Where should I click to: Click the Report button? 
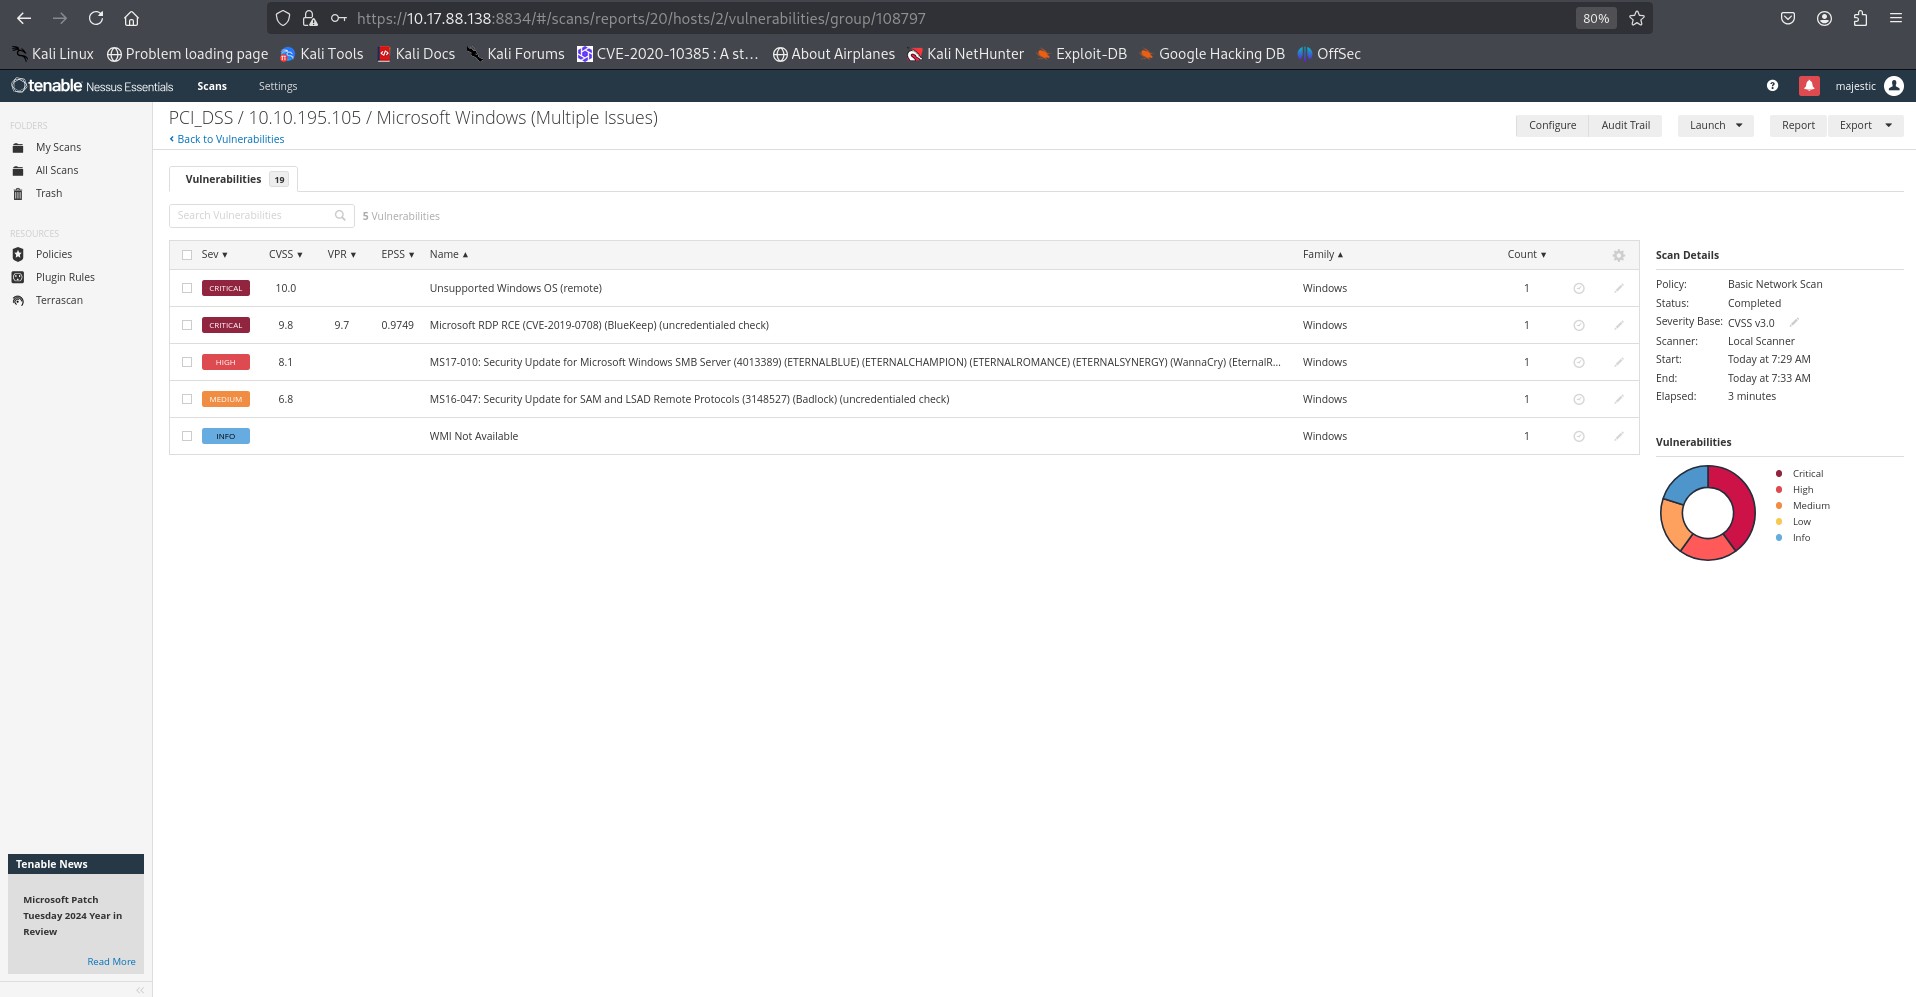coord(1798,125)
